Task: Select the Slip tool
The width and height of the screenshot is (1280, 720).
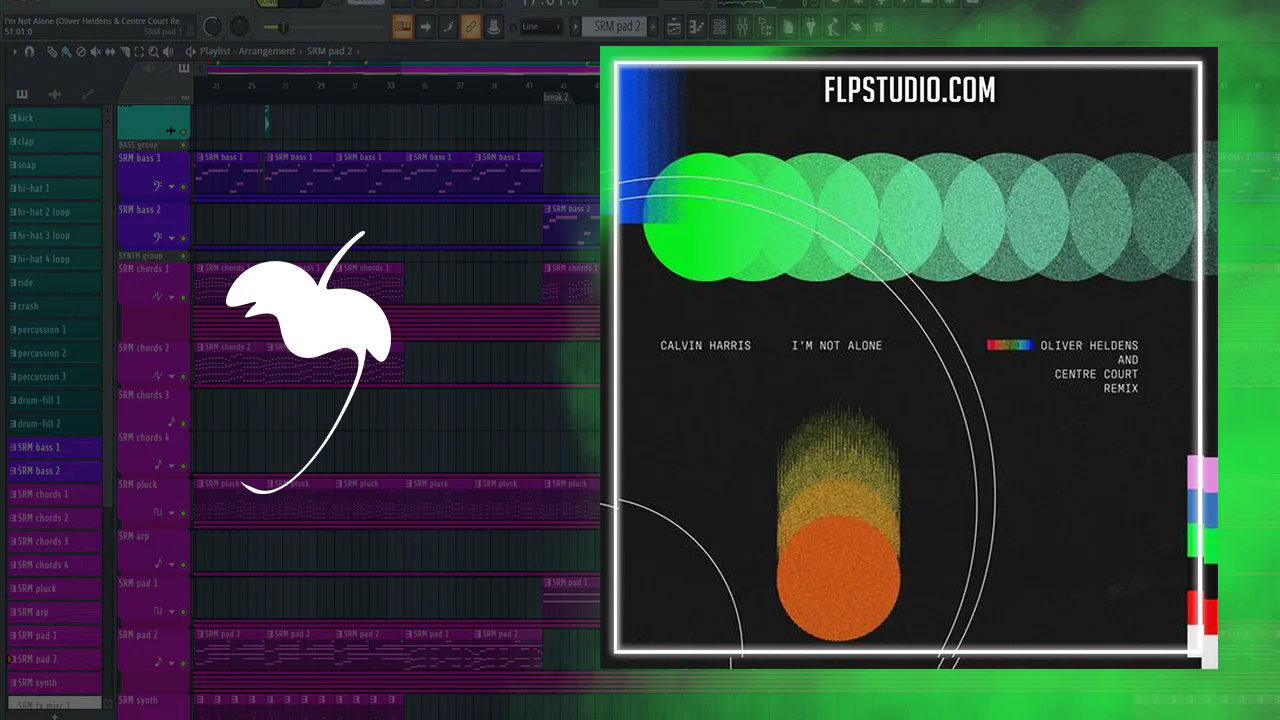Action: [x=109, y=51]
